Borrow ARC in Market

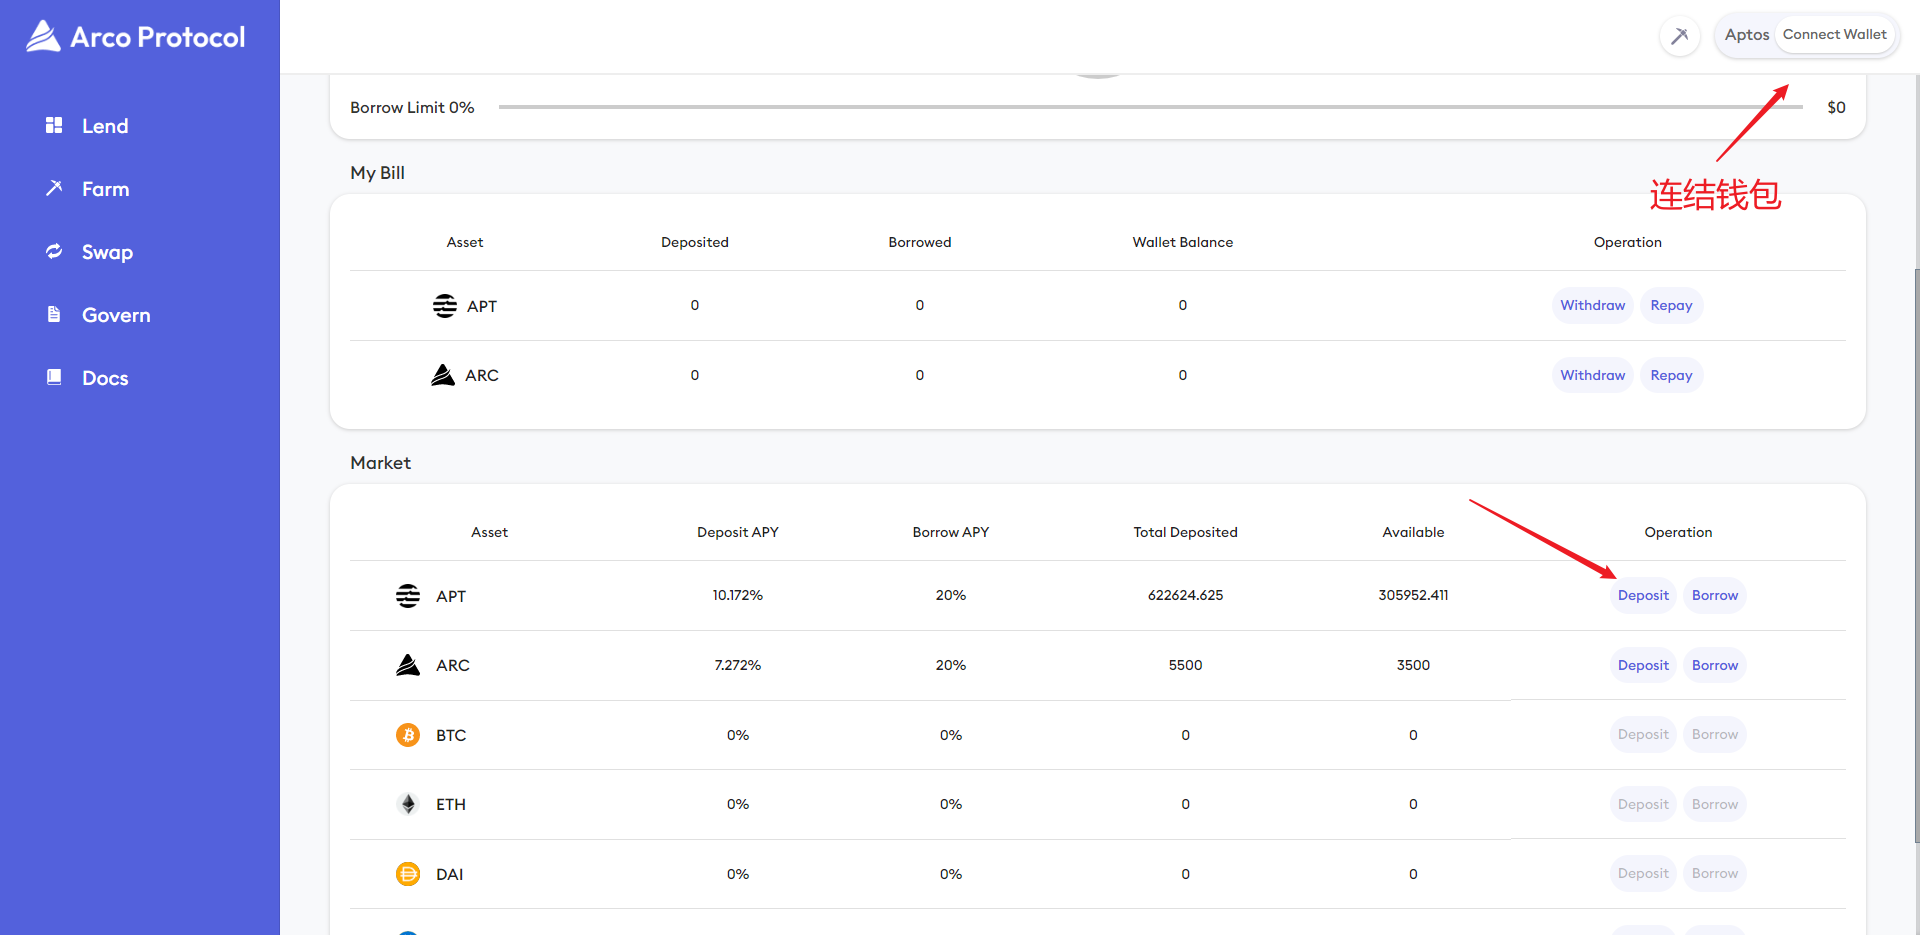coord(1715,665)
